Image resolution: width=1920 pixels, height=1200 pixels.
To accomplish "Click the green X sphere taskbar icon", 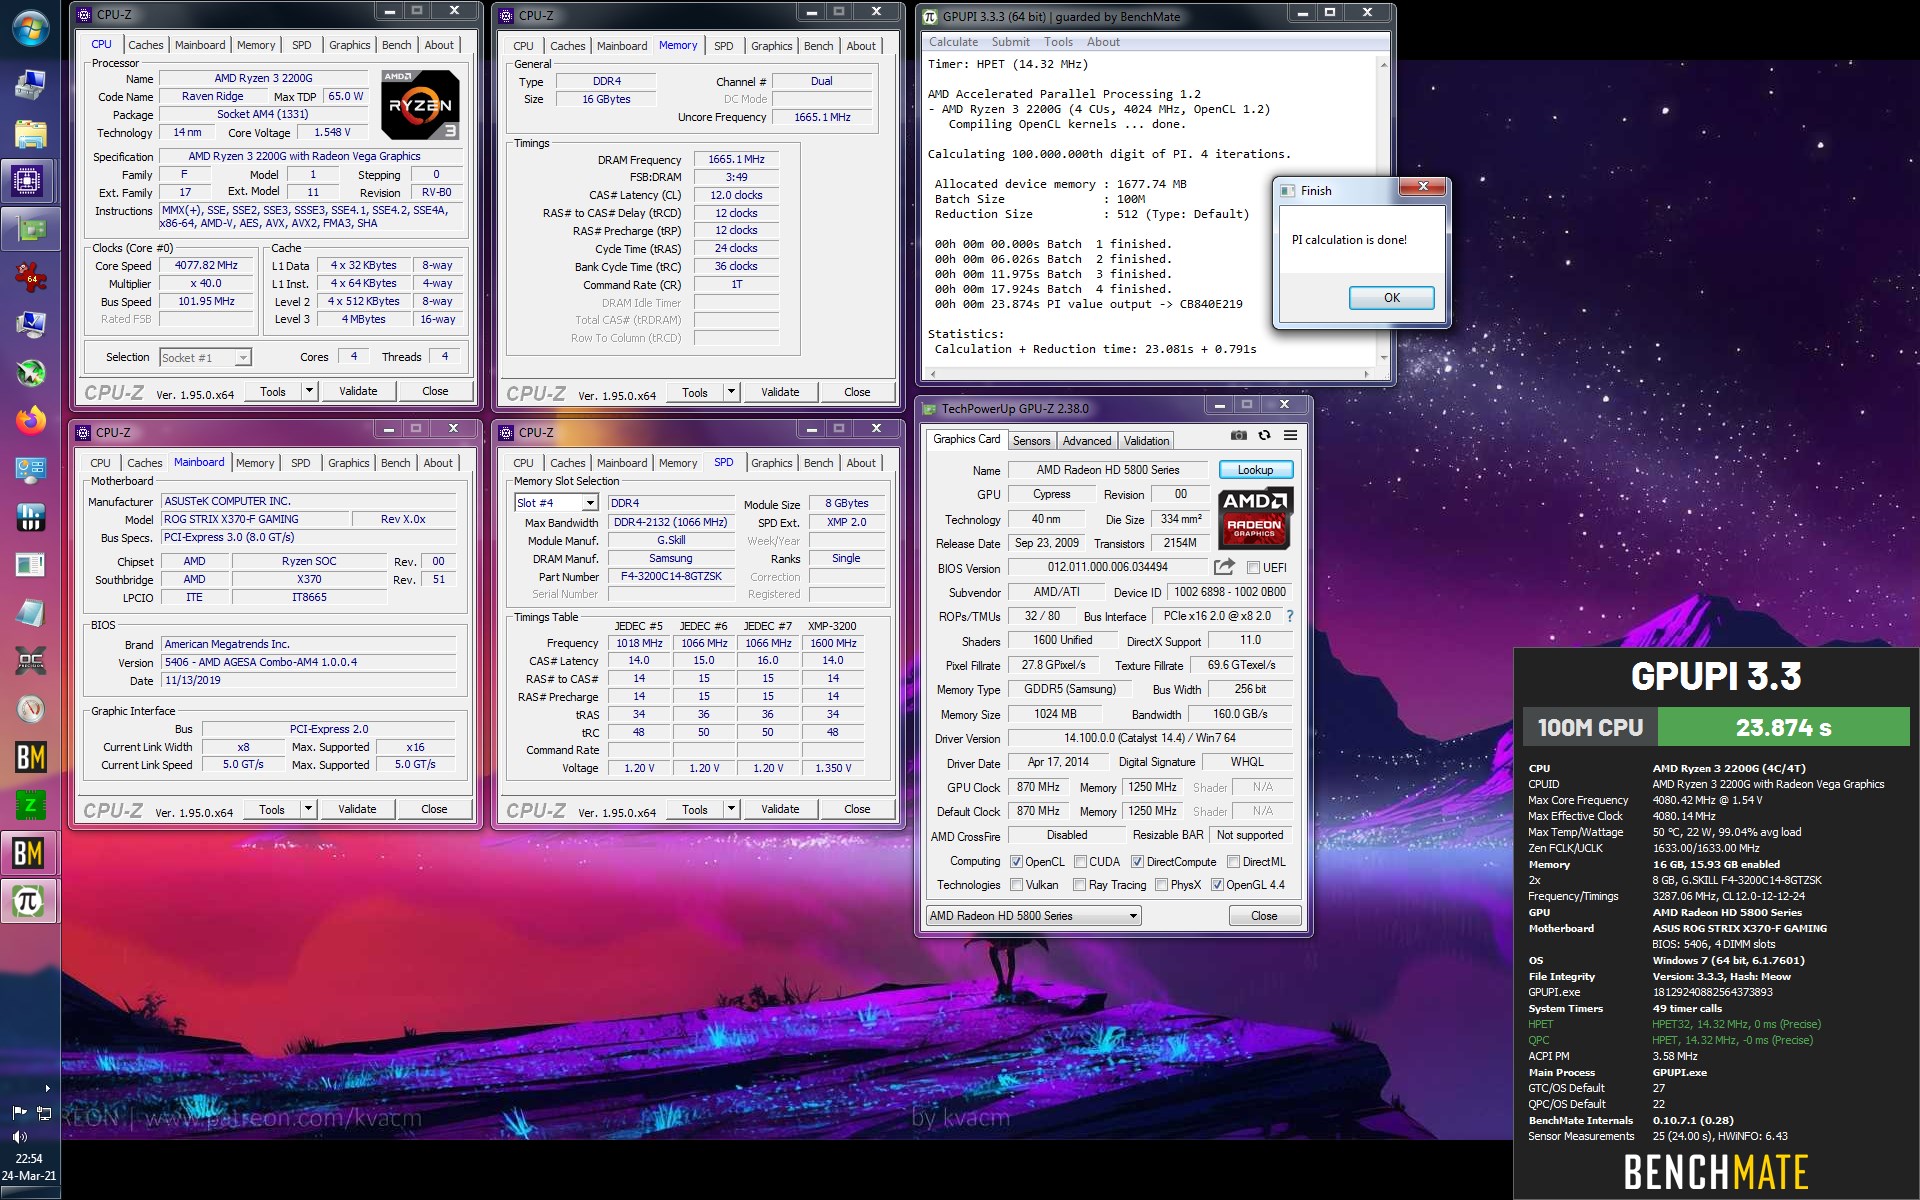I will [30, 373].
